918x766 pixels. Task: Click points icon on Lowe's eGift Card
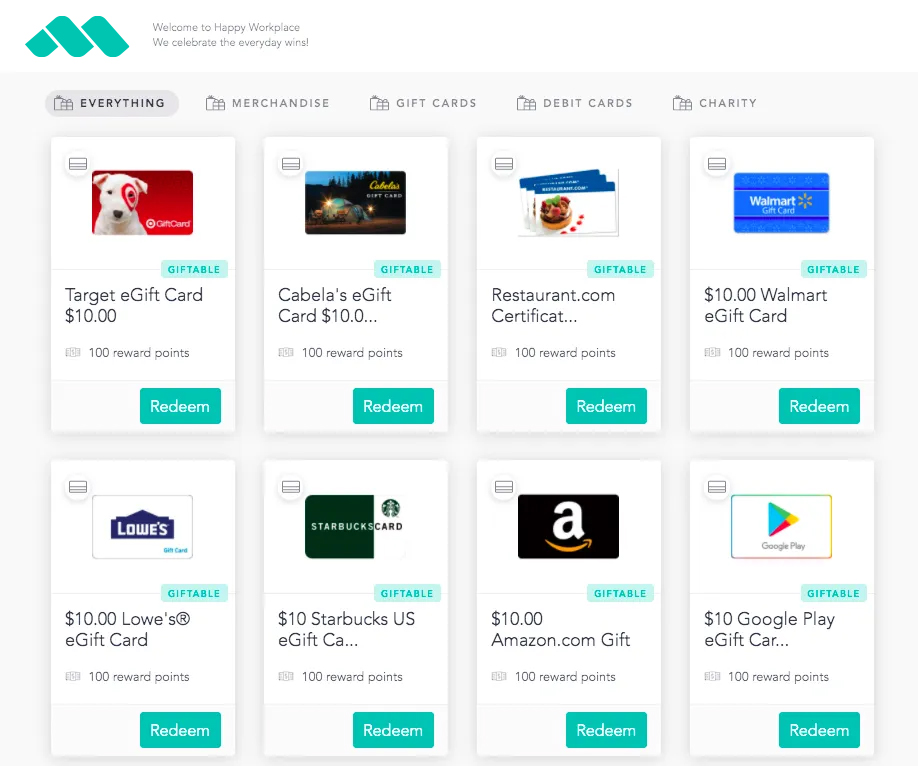point(73,676)
